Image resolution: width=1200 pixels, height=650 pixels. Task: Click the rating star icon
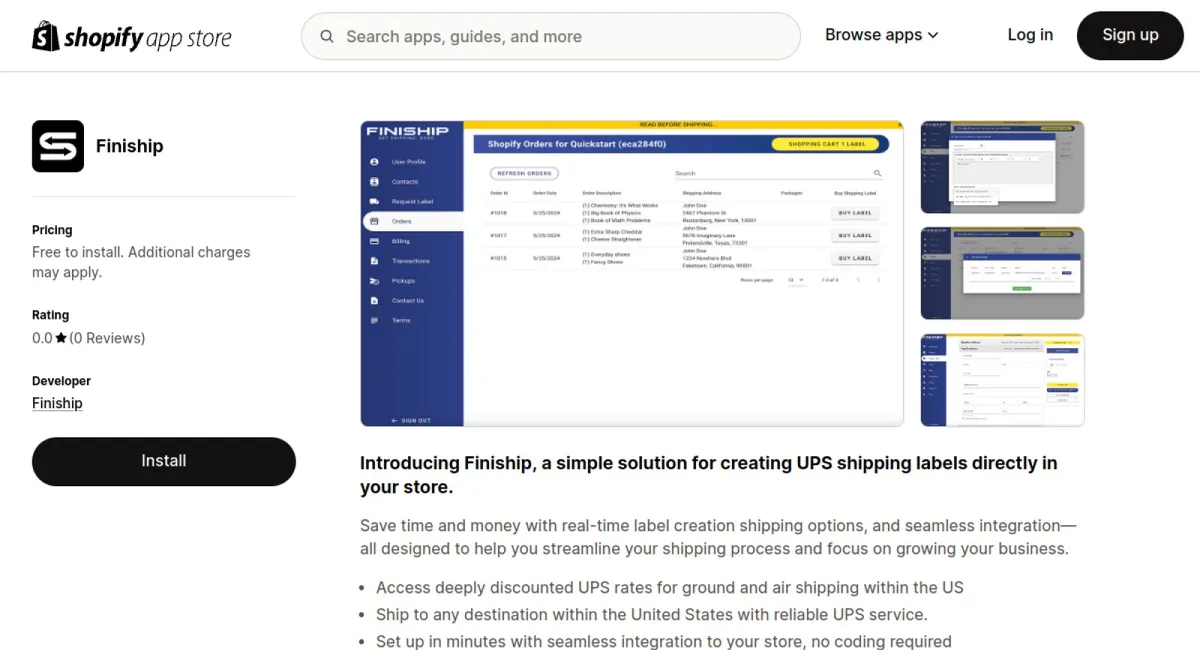tap(61, 338)
